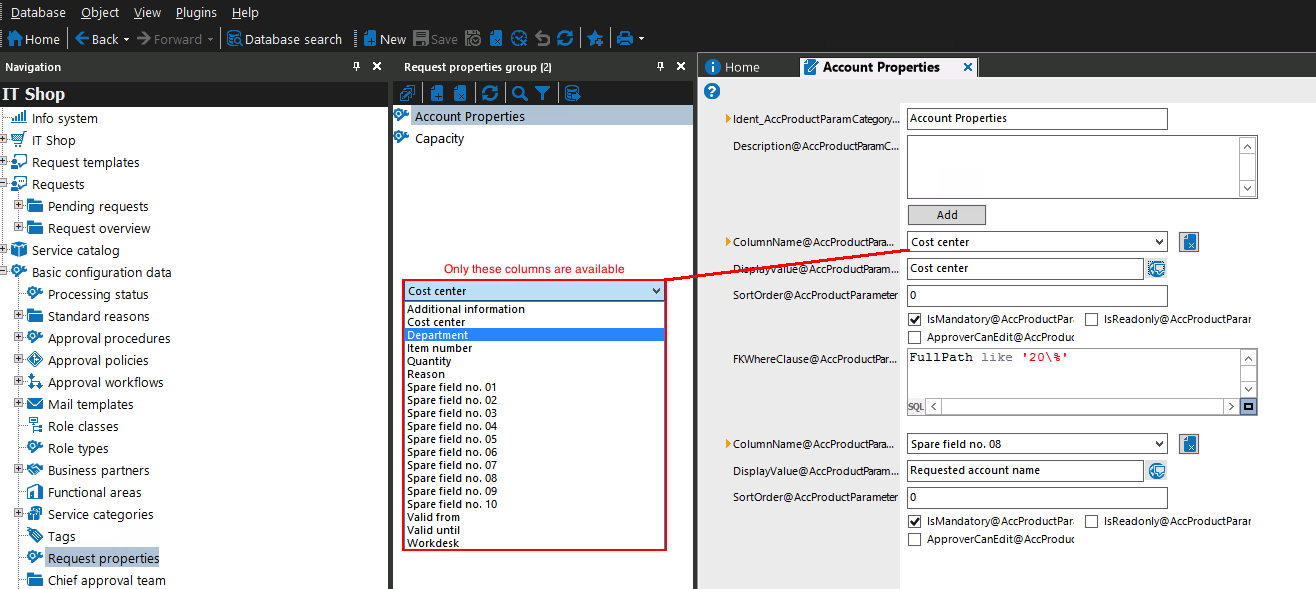Click the Add button below Description
The image size is (1316, 589).
coord(947,215)
